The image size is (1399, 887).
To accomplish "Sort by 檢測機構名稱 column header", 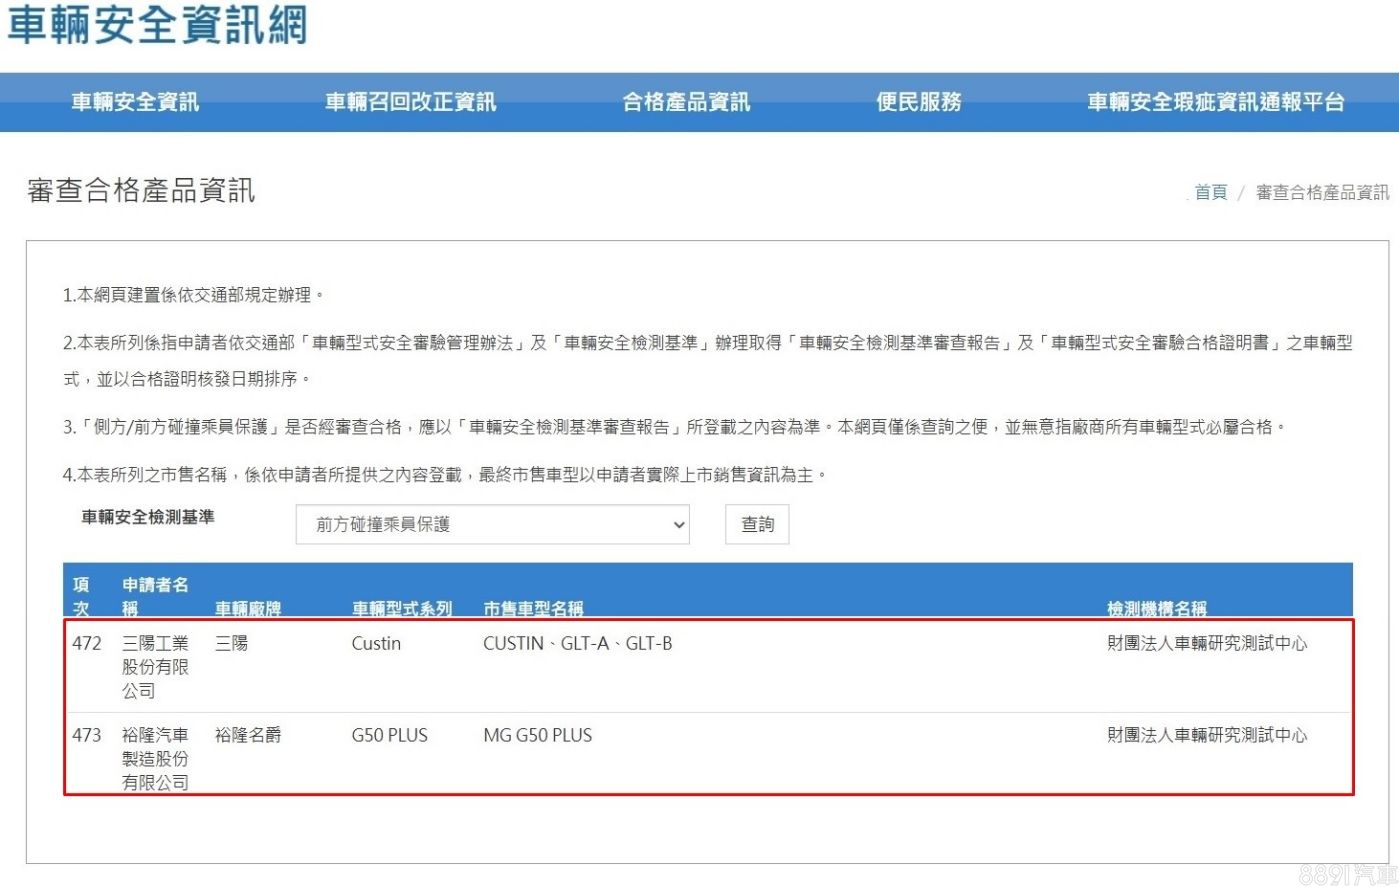I will pos(1156,608).
